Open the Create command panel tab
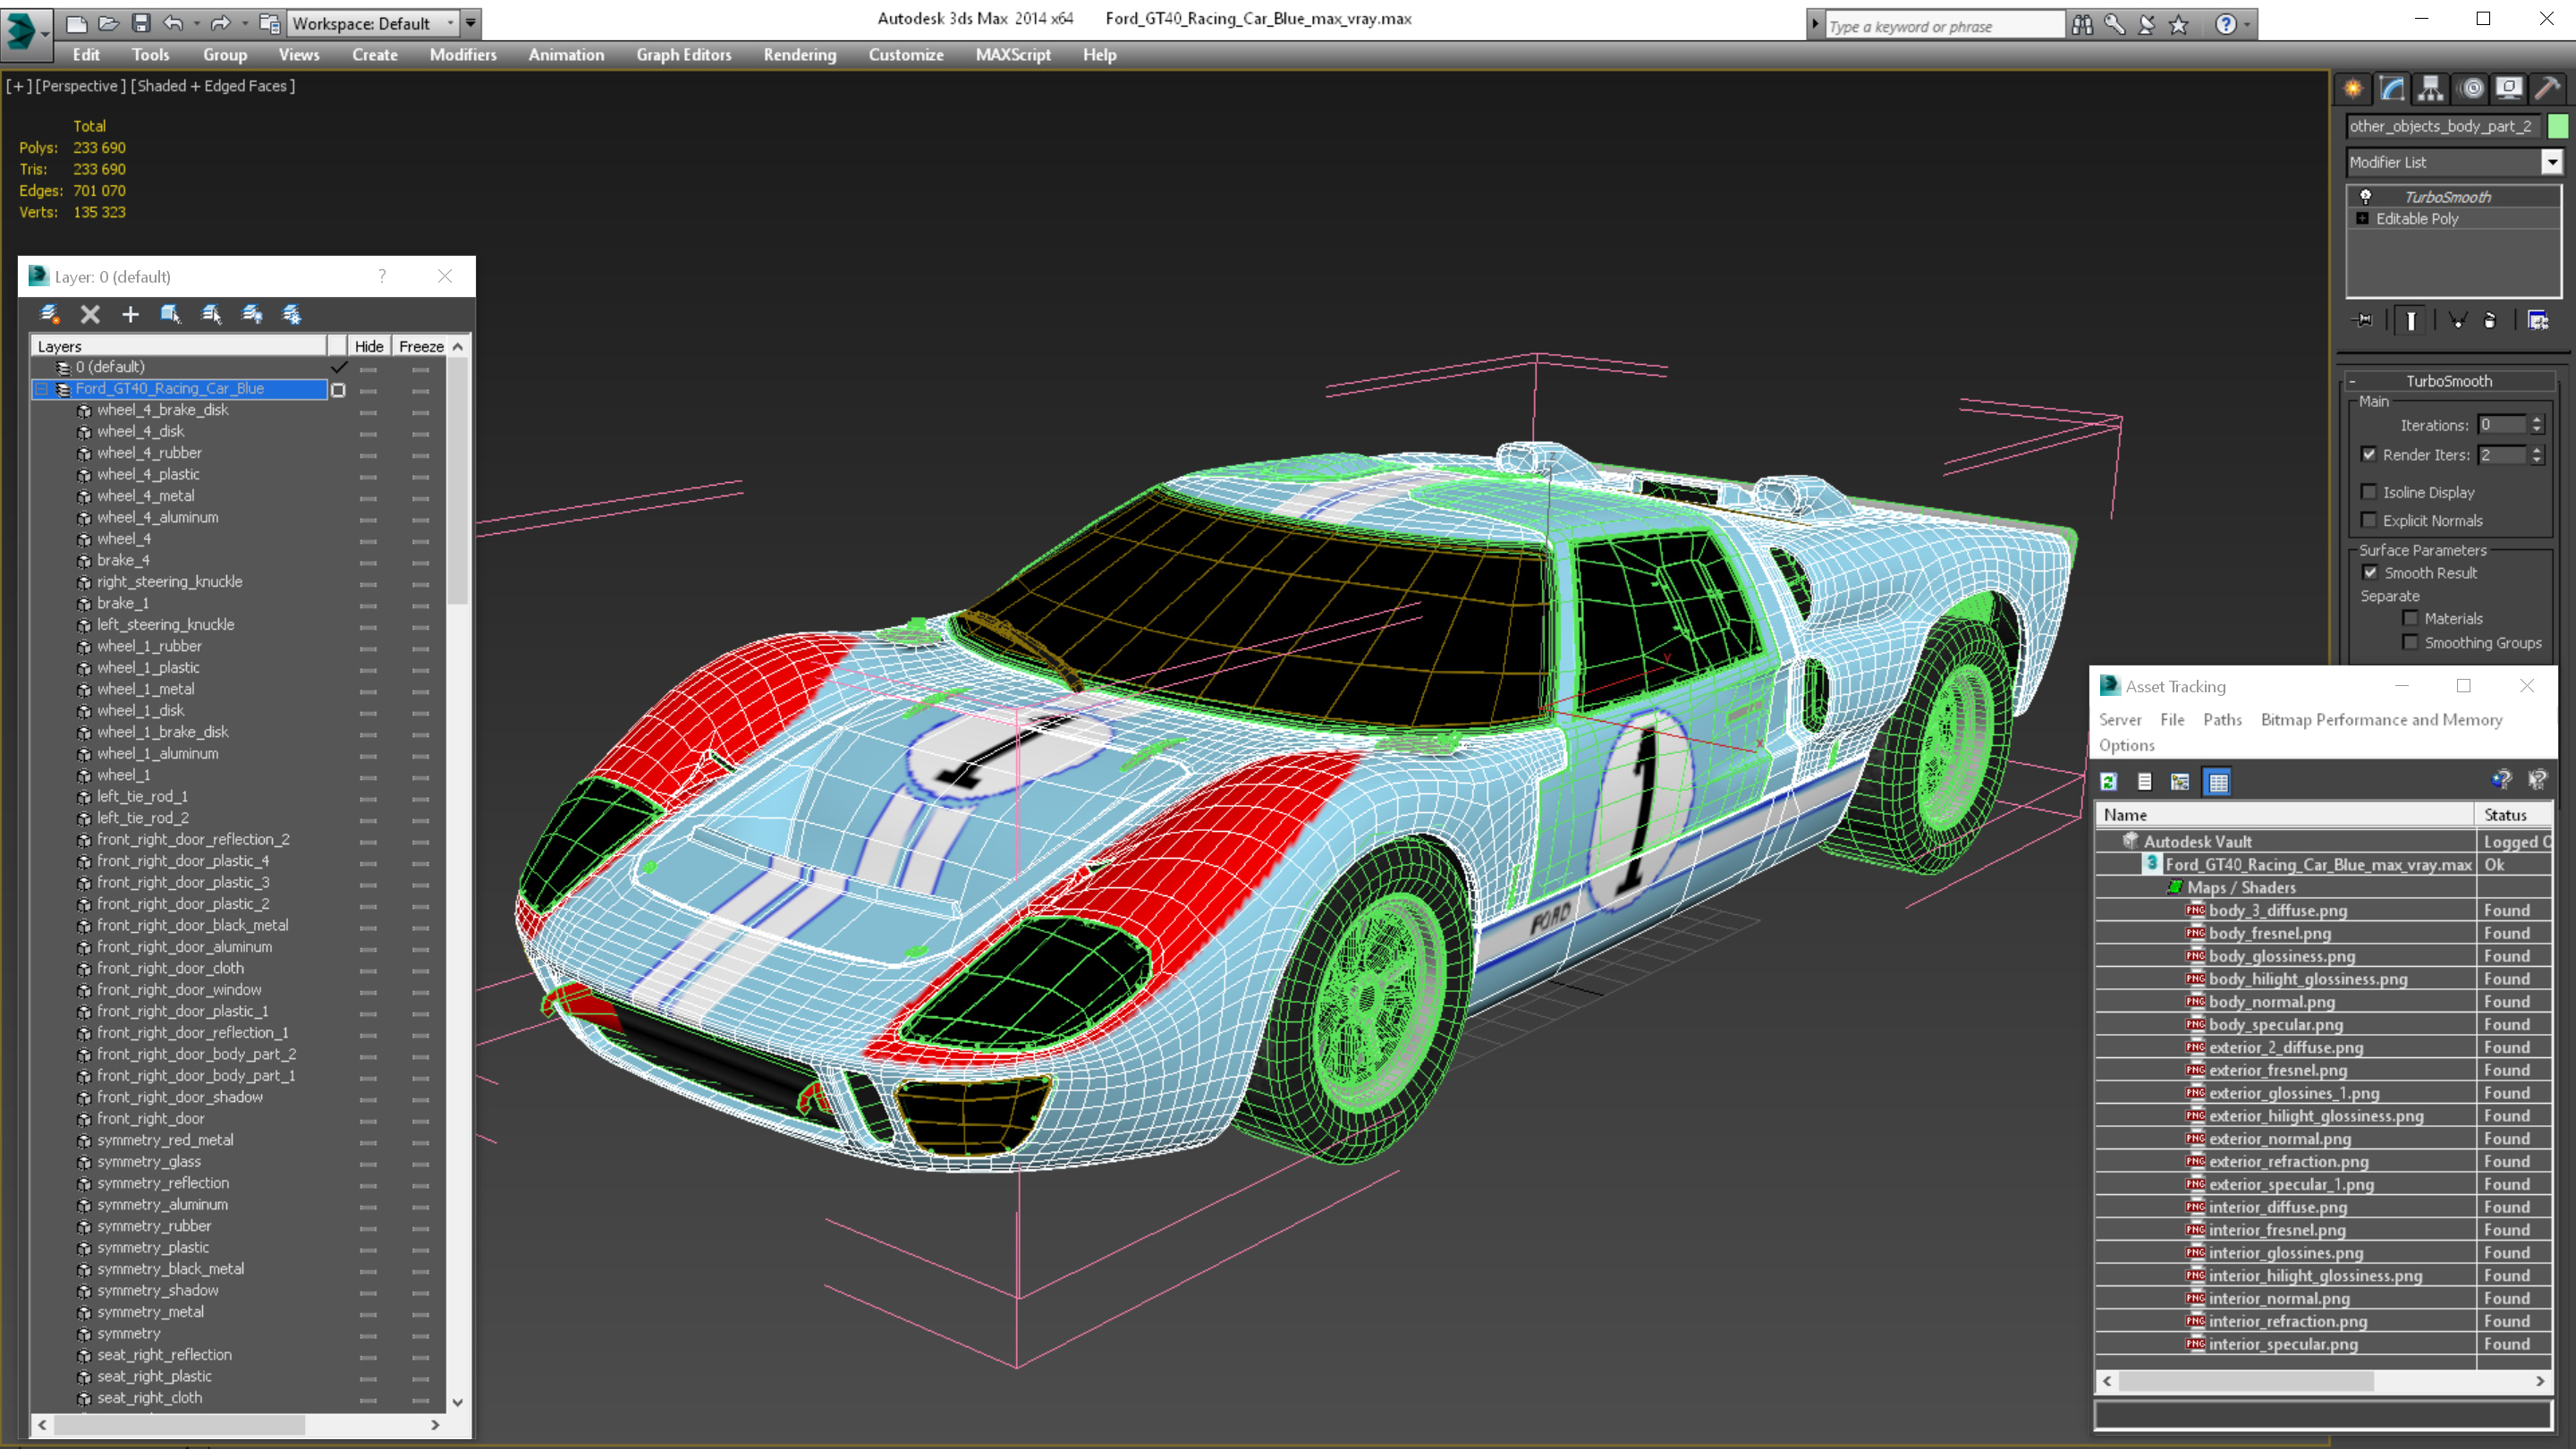The height and width of the screenshot is (1449, 2576). point(2353,89)
